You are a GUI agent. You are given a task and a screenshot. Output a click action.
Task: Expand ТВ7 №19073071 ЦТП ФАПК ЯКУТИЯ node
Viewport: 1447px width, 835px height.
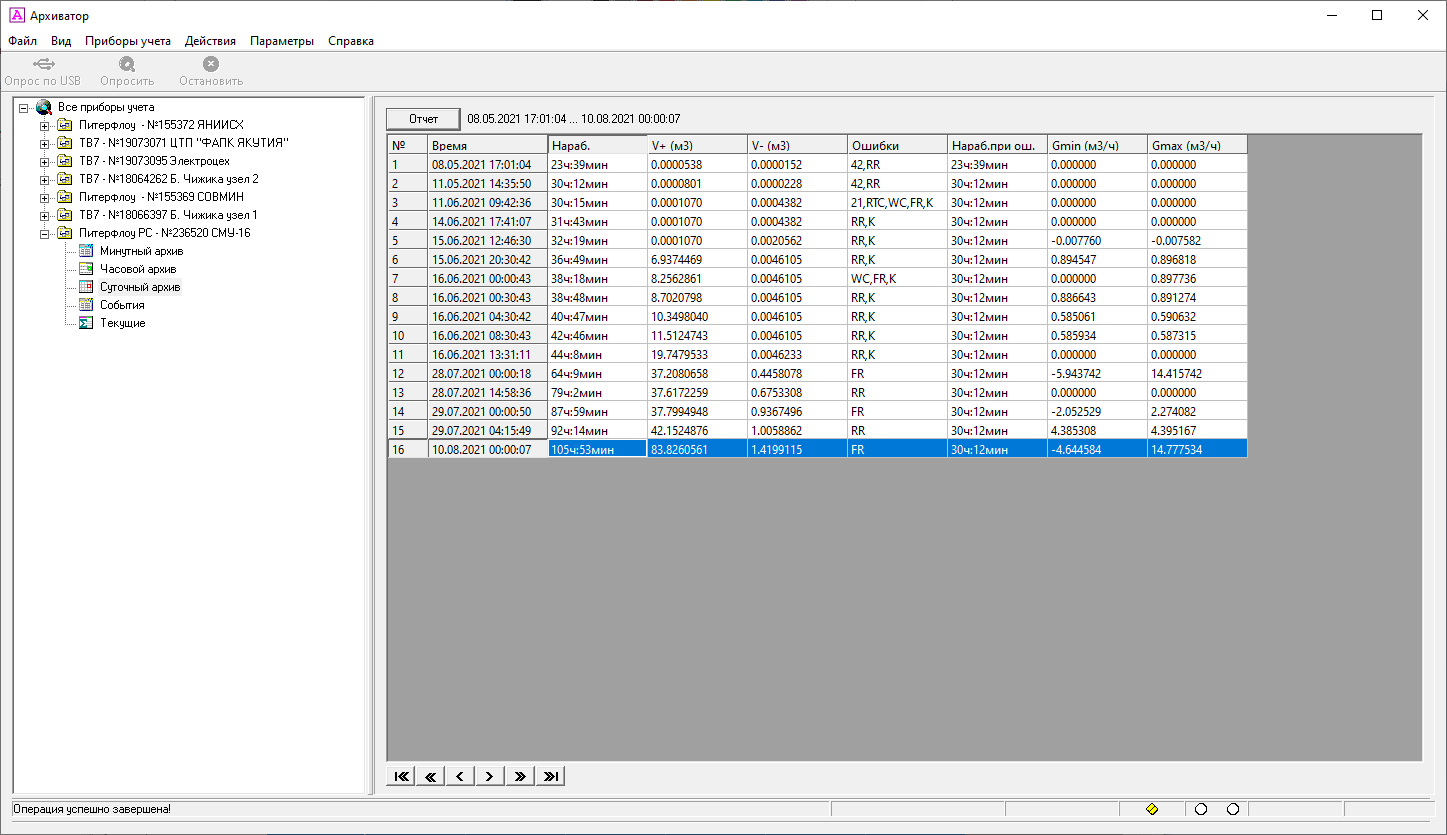[44, 144]
